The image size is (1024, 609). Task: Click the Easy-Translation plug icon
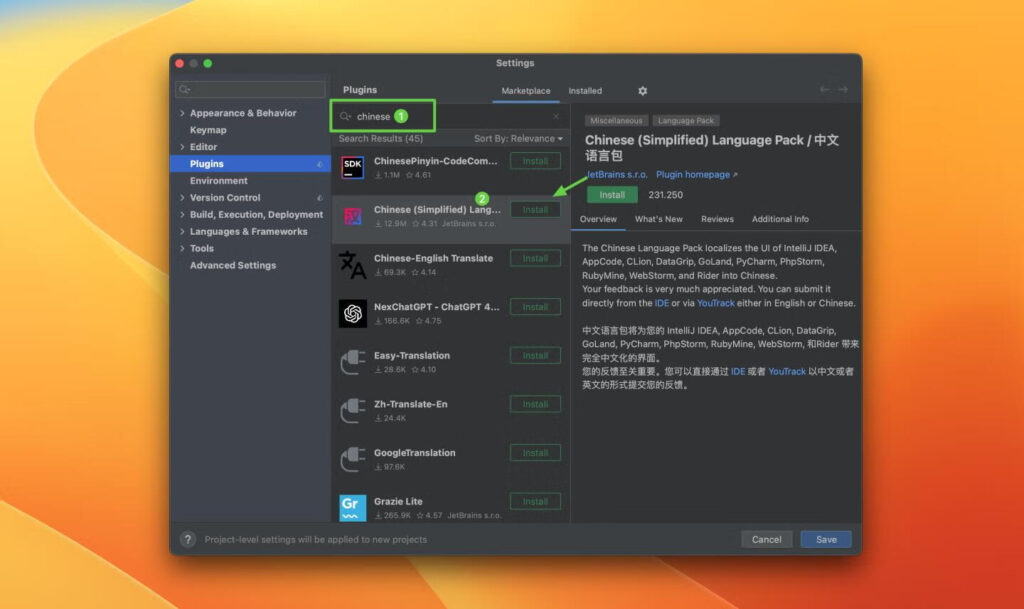click(x=353, y=361)
